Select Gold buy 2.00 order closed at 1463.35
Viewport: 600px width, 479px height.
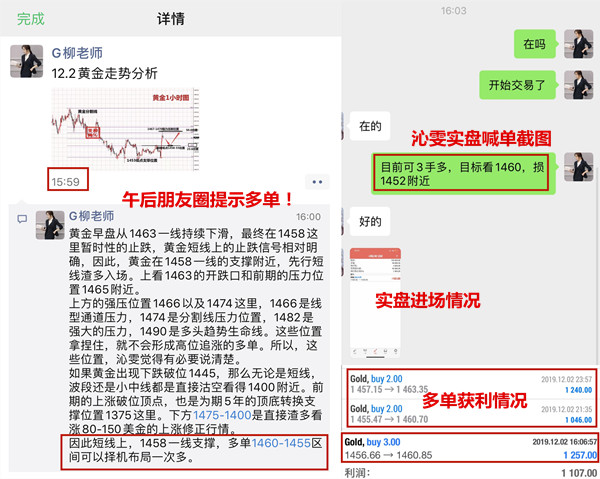[471, 384]
